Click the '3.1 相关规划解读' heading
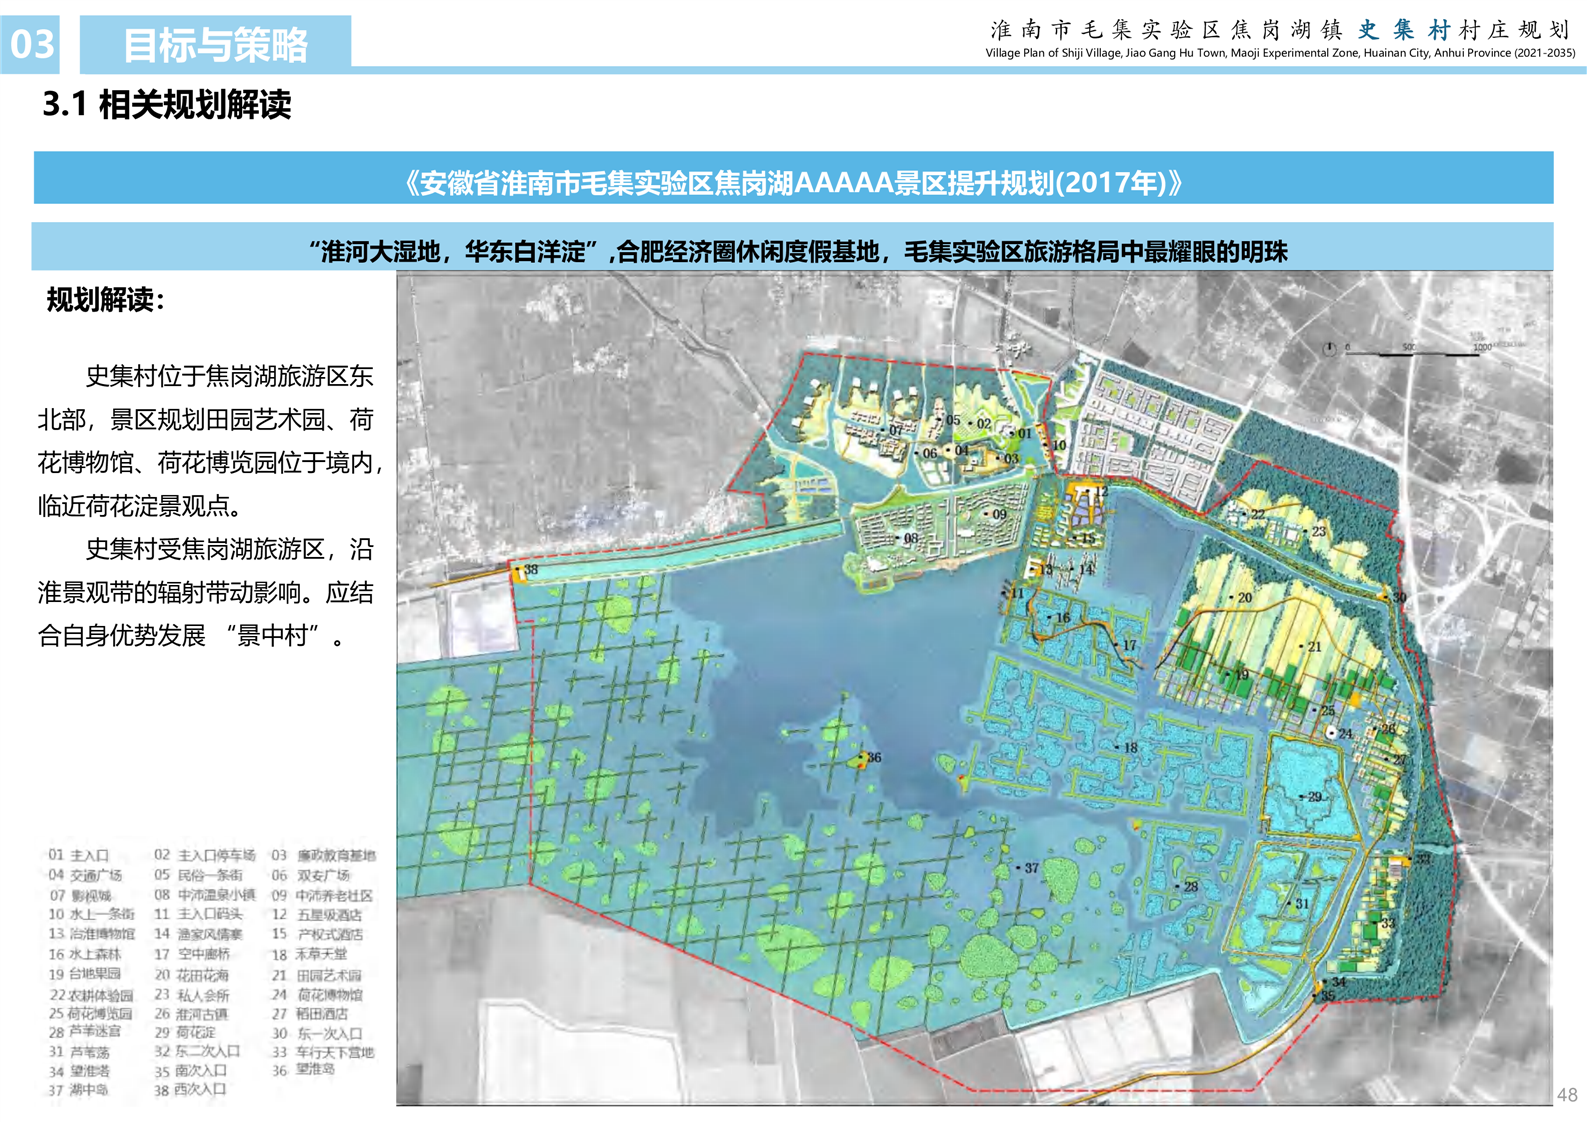1587x1122 pixels. [x=166, y=105]
